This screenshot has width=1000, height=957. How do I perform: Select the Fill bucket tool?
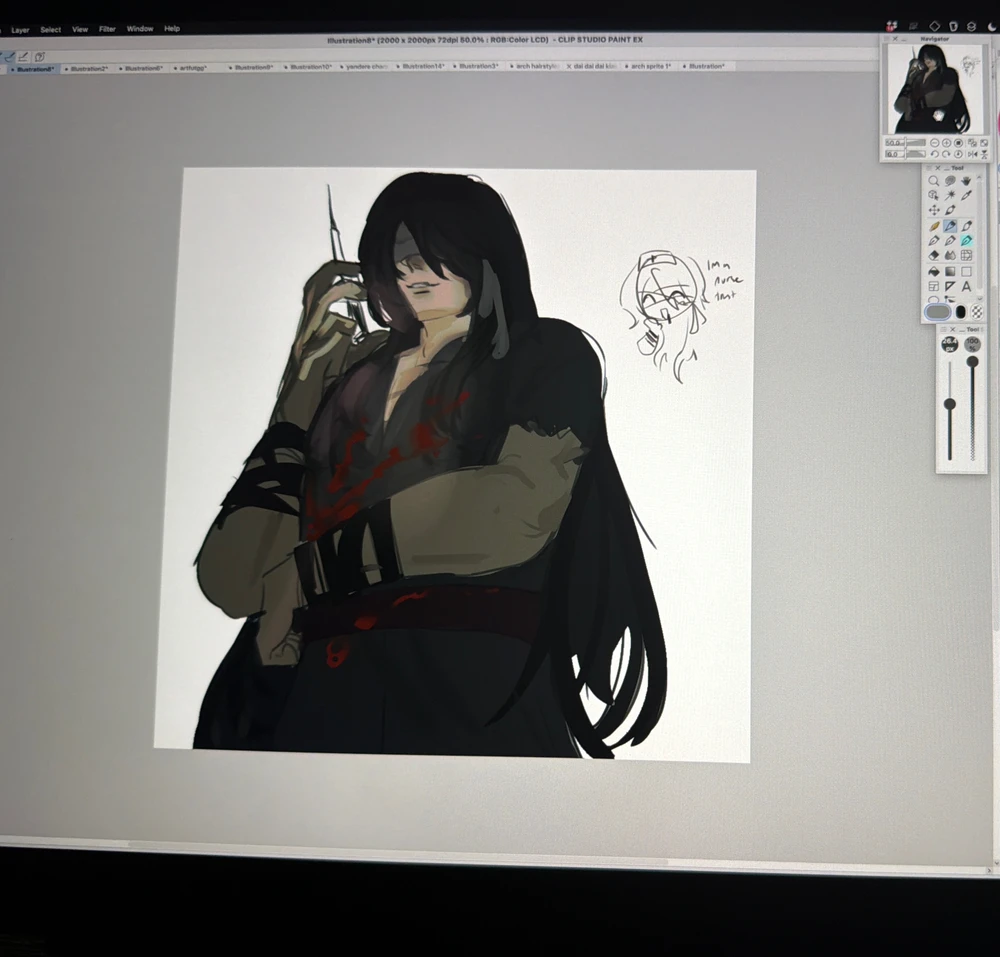934,271
